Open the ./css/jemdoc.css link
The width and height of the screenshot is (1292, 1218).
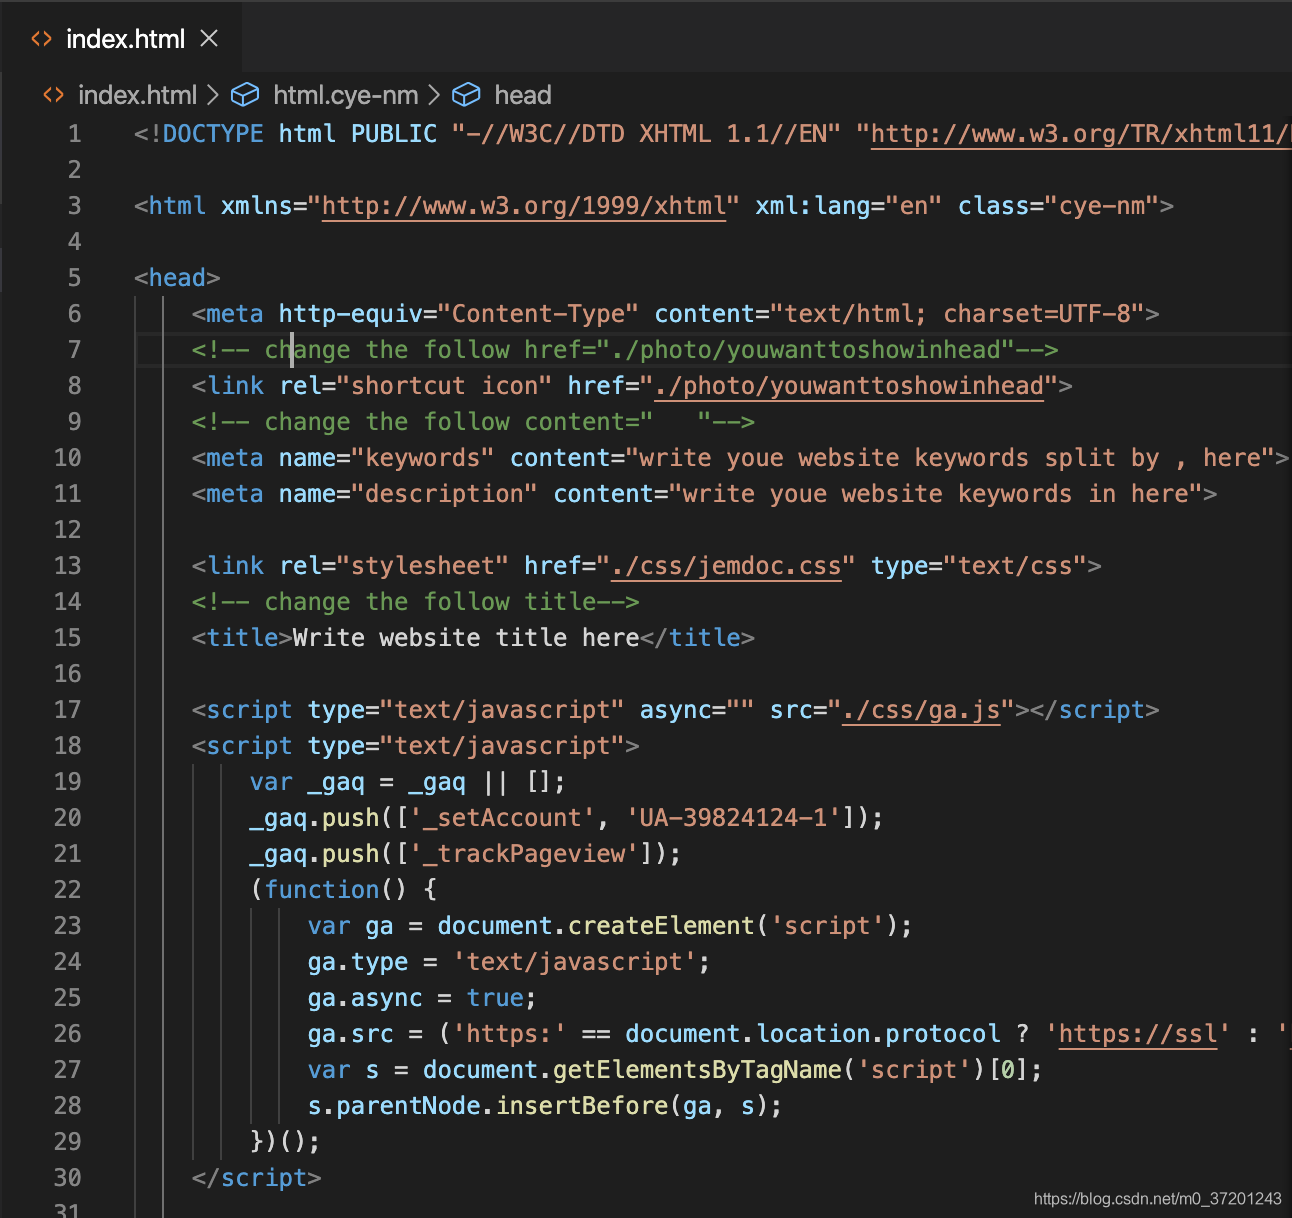726,566
